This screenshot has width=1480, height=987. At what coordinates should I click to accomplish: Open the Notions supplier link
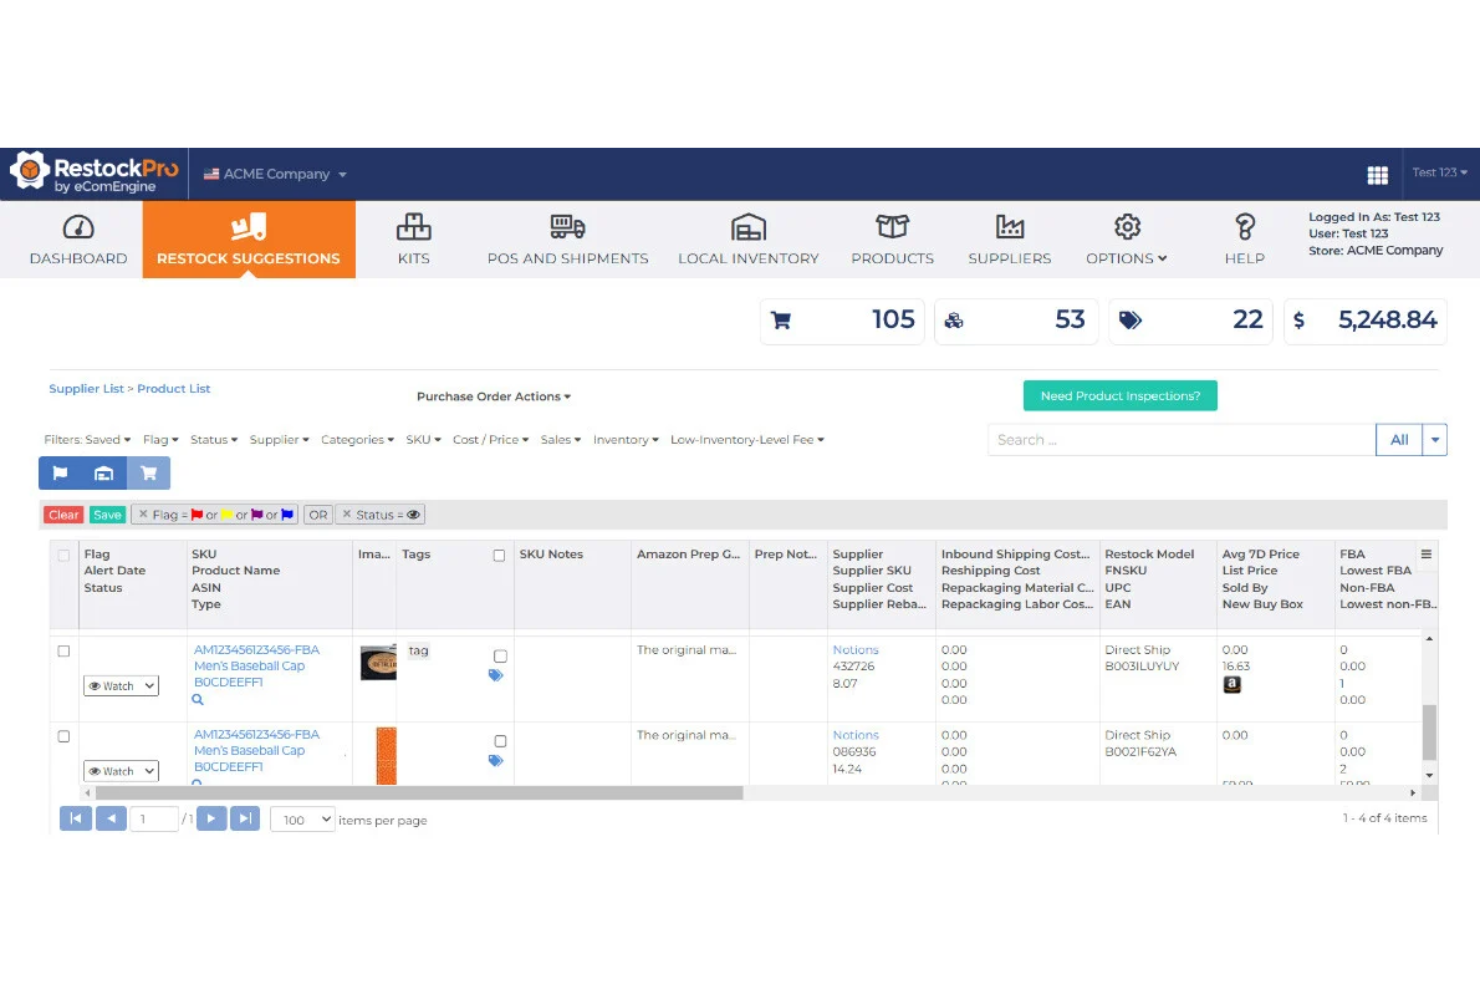(855, 649)
